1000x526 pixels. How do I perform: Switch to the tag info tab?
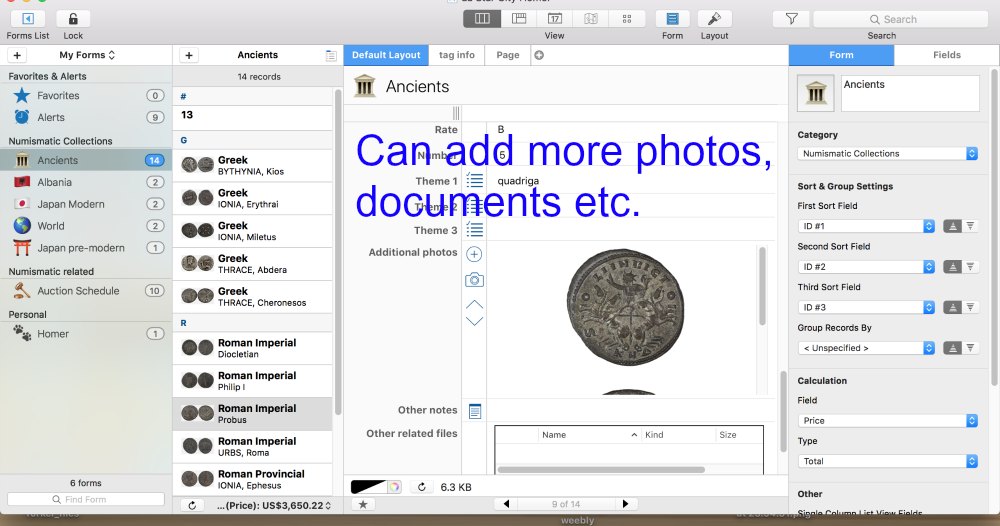pos(457,55)
